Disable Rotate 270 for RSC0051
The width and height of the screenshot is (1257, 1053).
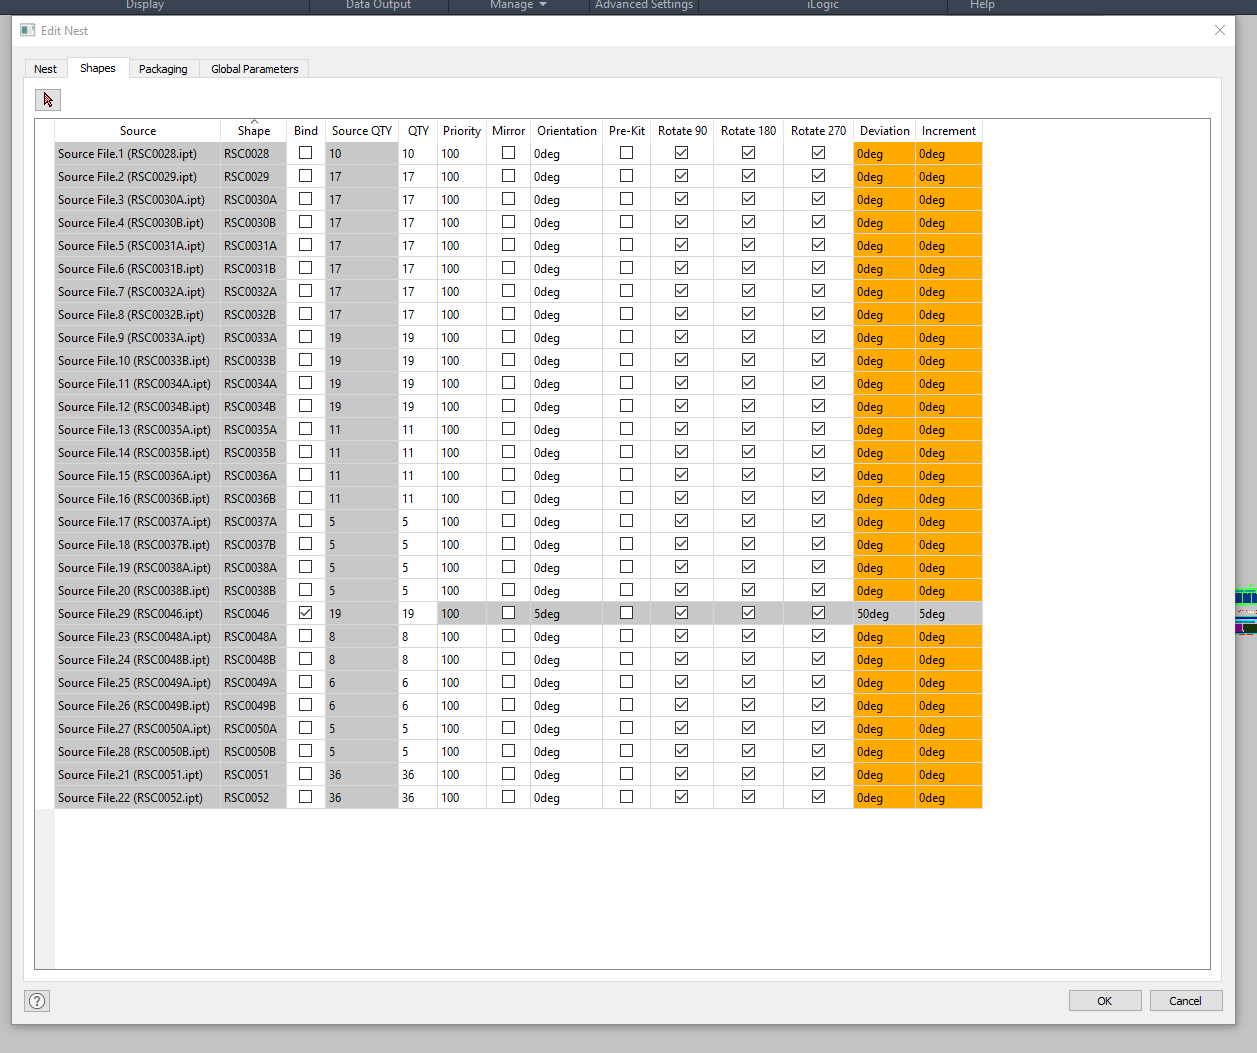click(x=818, y=774)
